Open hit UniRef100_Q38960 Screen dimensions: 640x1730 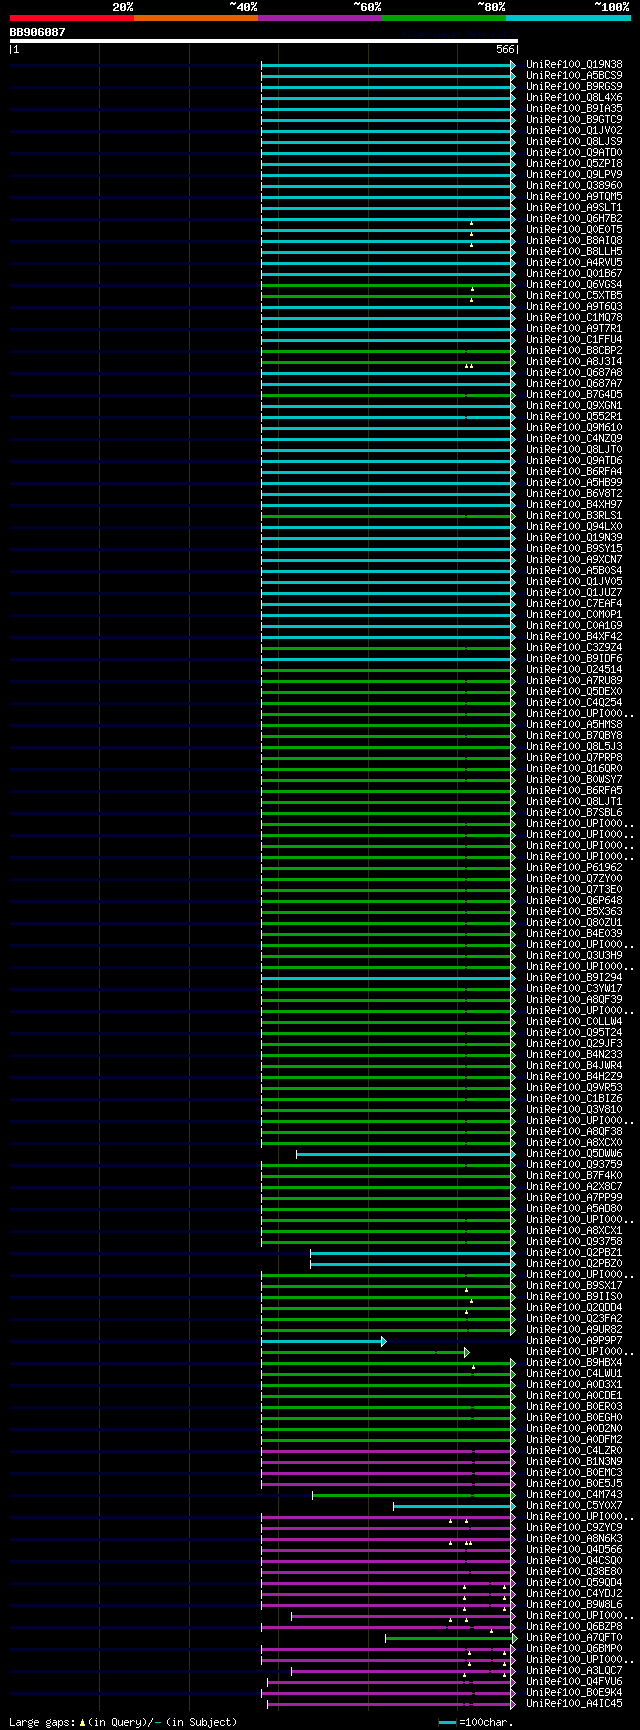pos(574,185)
